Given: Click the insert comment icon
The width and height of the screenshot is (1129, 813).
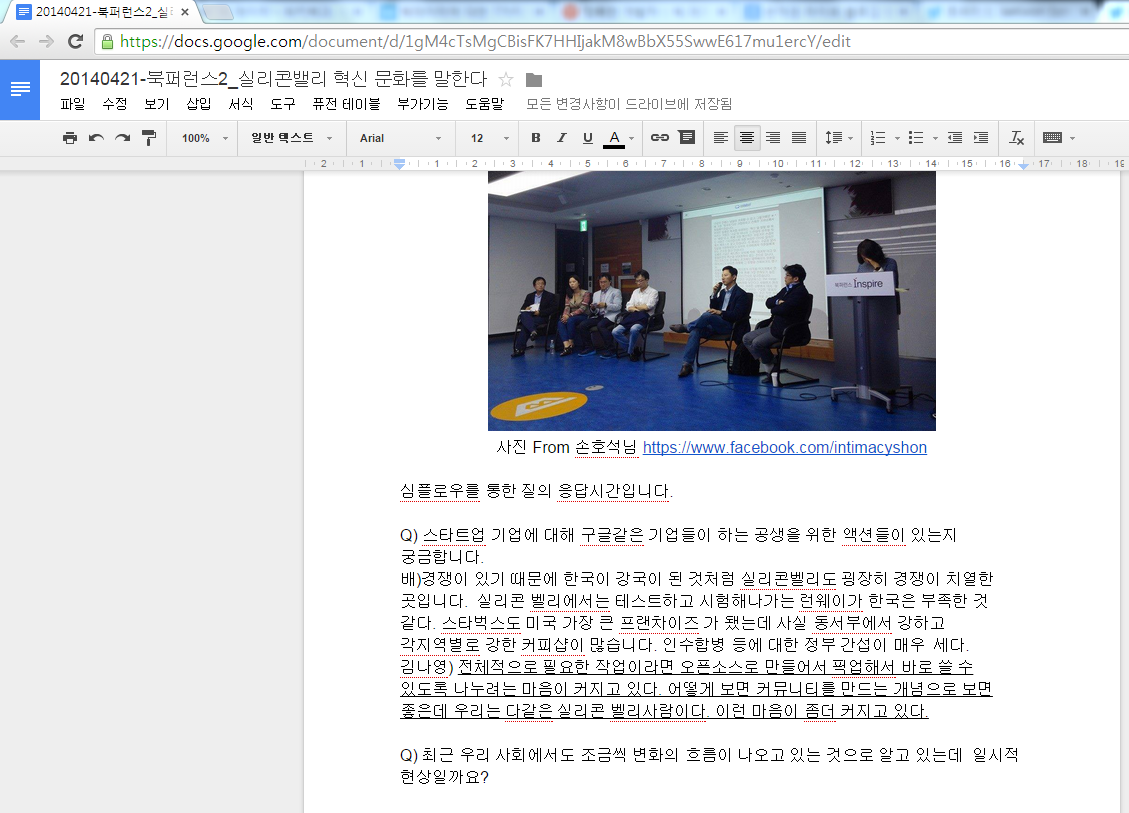Looking at the screenshot, I should [x=687, y=138].
